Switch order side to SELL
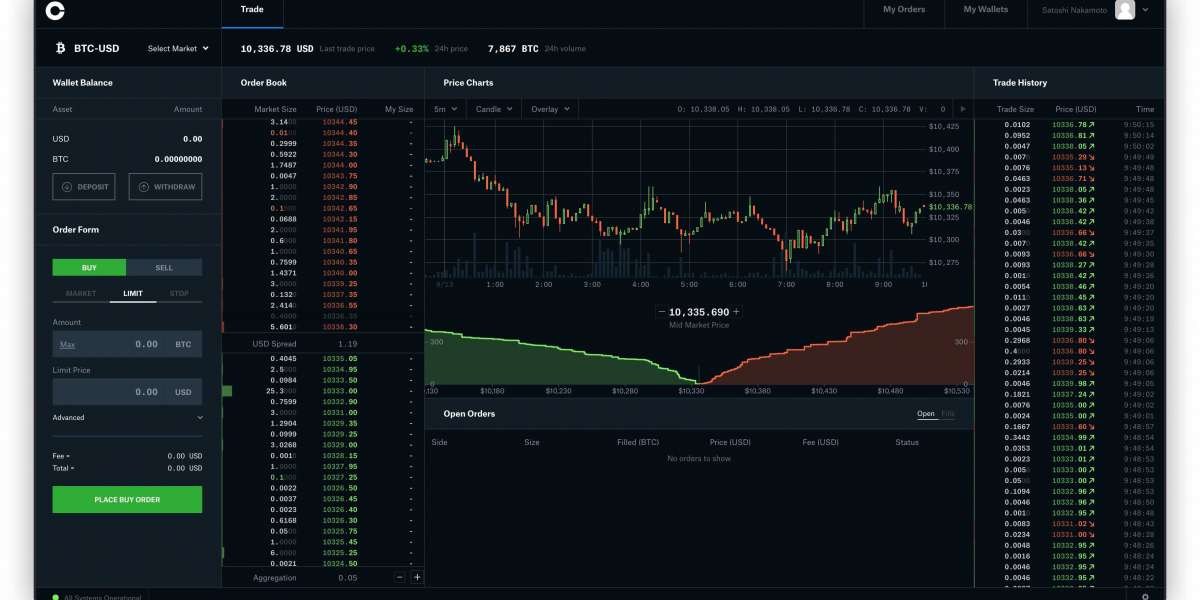The width and height of the screenshot is (1200, 600). [164, 268]
